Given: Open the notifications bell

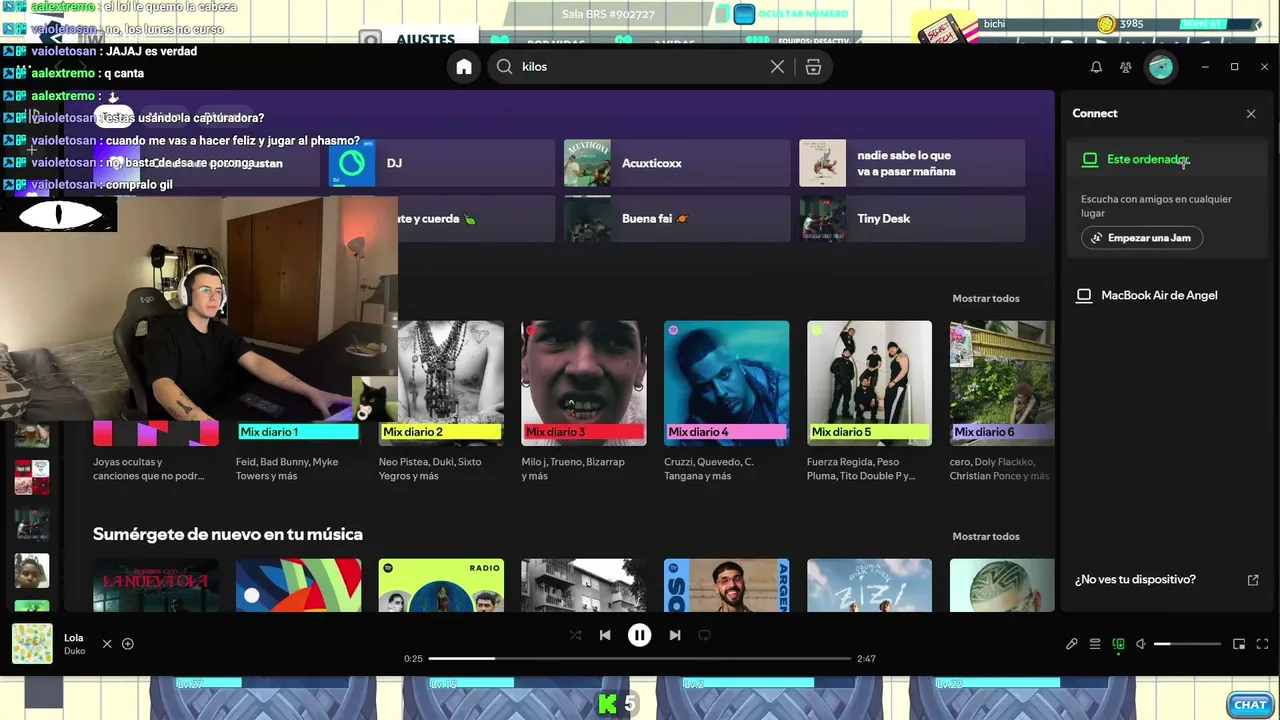Looking at the screenshot, I should 1096,67.
